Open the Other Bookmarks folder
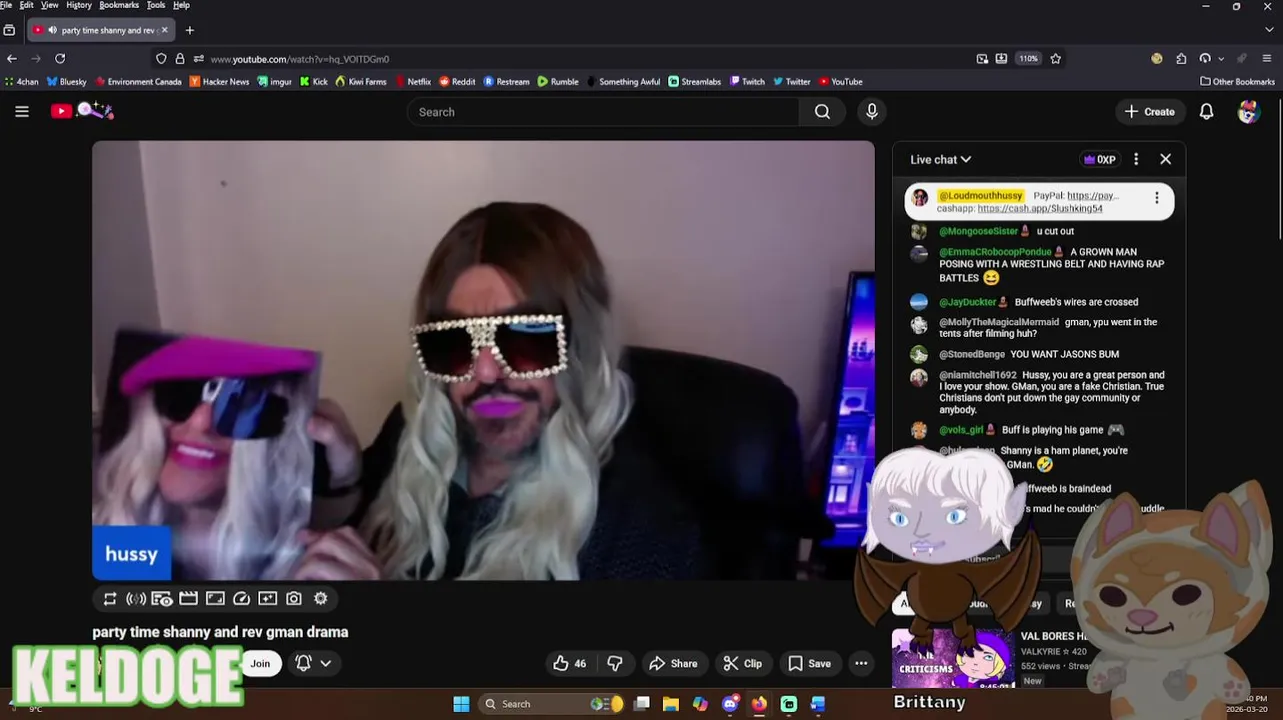 coord(1237,82)
